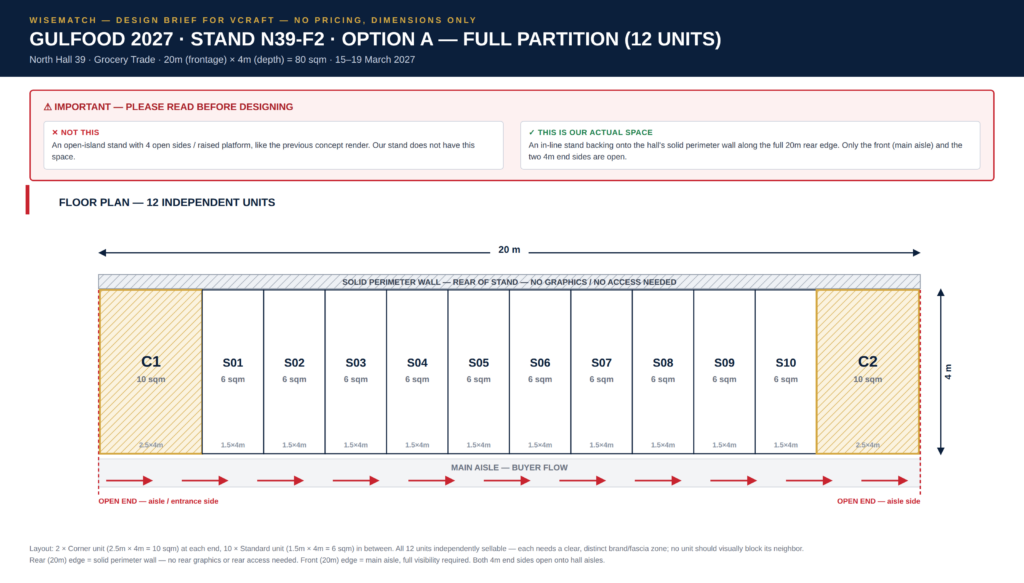The image size is (1024, 583).
Task: Click the OPEN END aisle / entrance side label
Action: [x=159, y=501]
